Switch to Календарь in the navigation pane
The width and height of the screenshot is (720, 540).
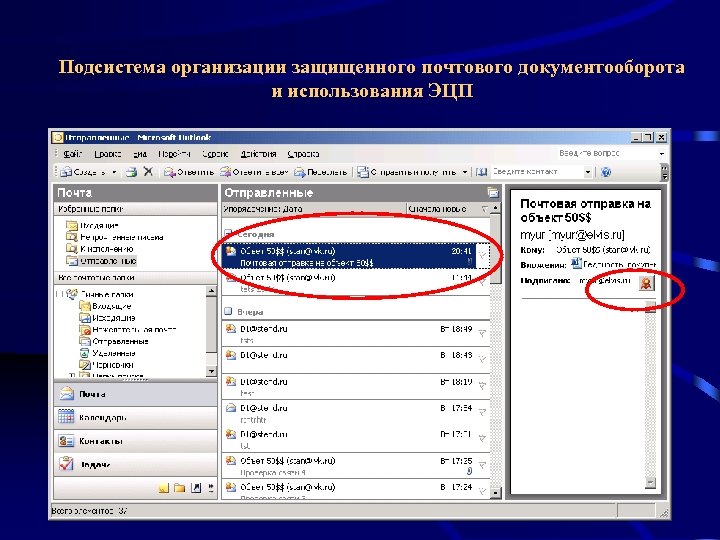[135, 417]
